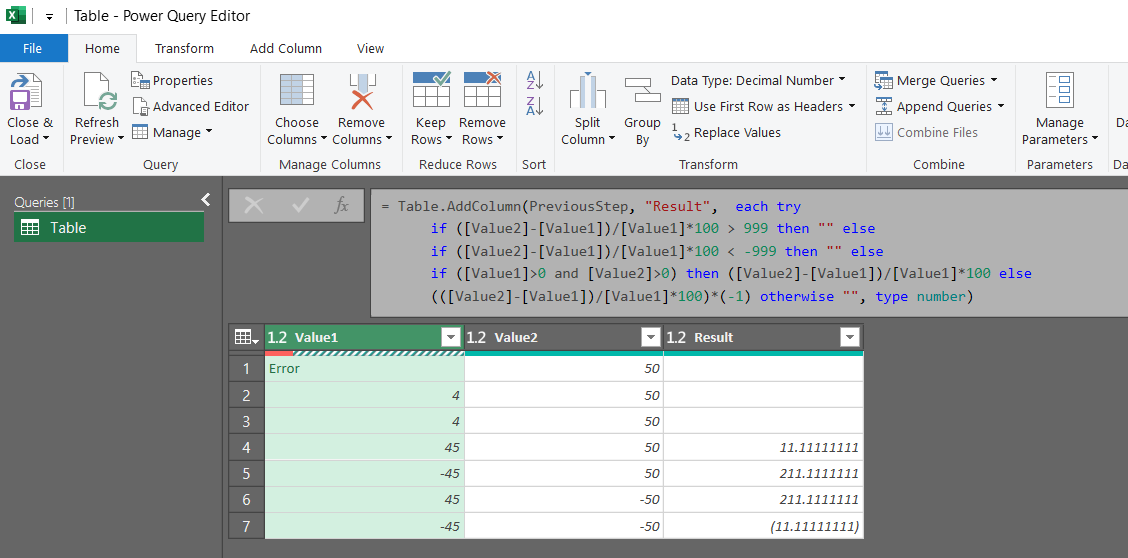Cancel formula edit with X button

[253, 206]
